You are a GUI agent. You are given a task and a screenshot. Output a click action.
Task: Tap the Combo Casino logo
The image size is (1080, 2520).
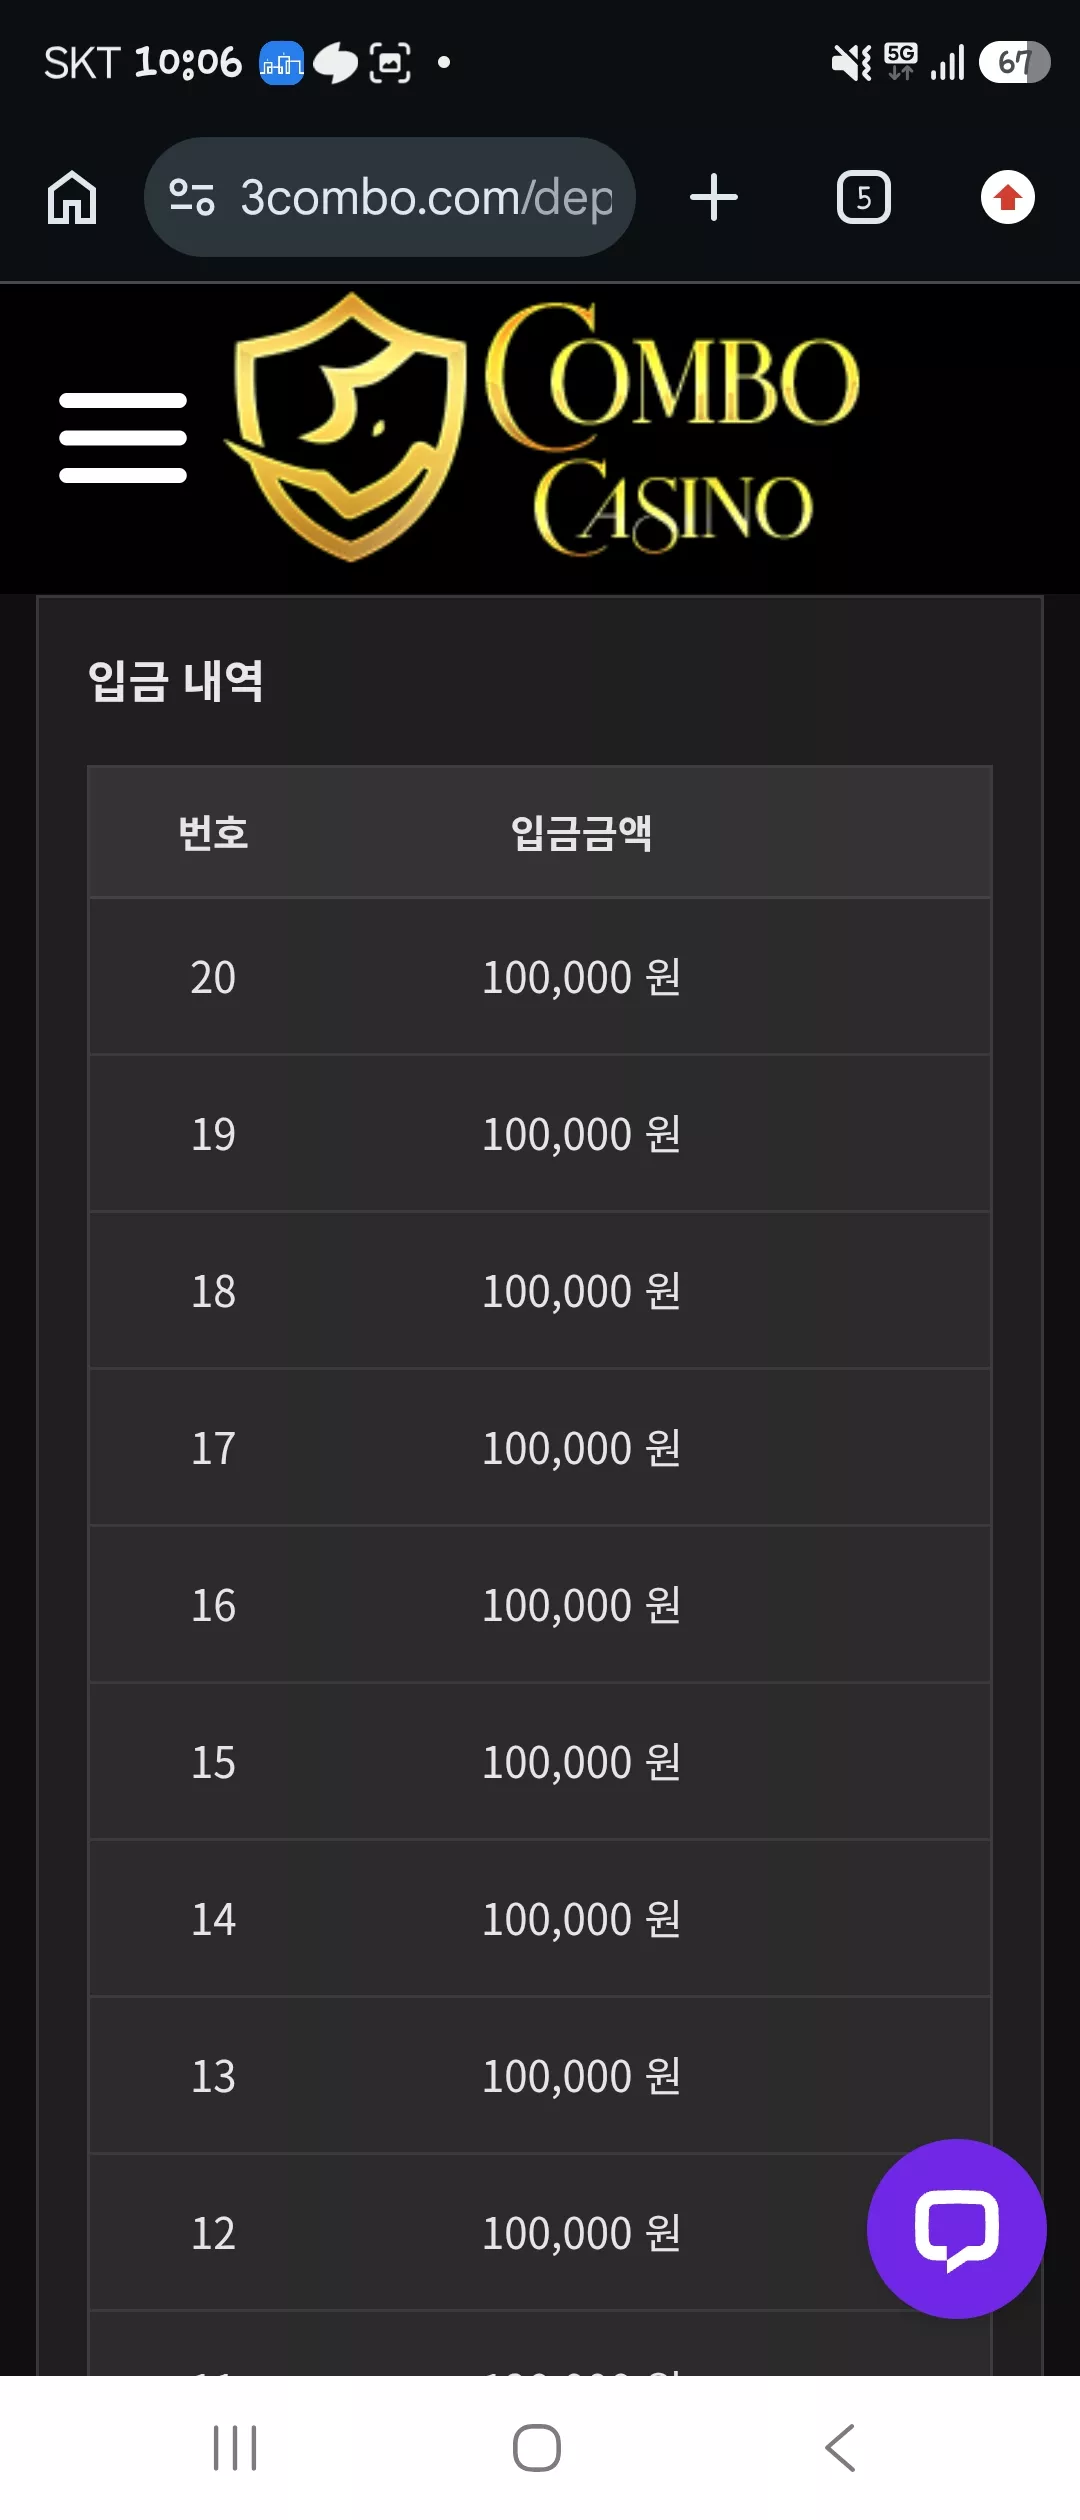[x=541, y=427]
